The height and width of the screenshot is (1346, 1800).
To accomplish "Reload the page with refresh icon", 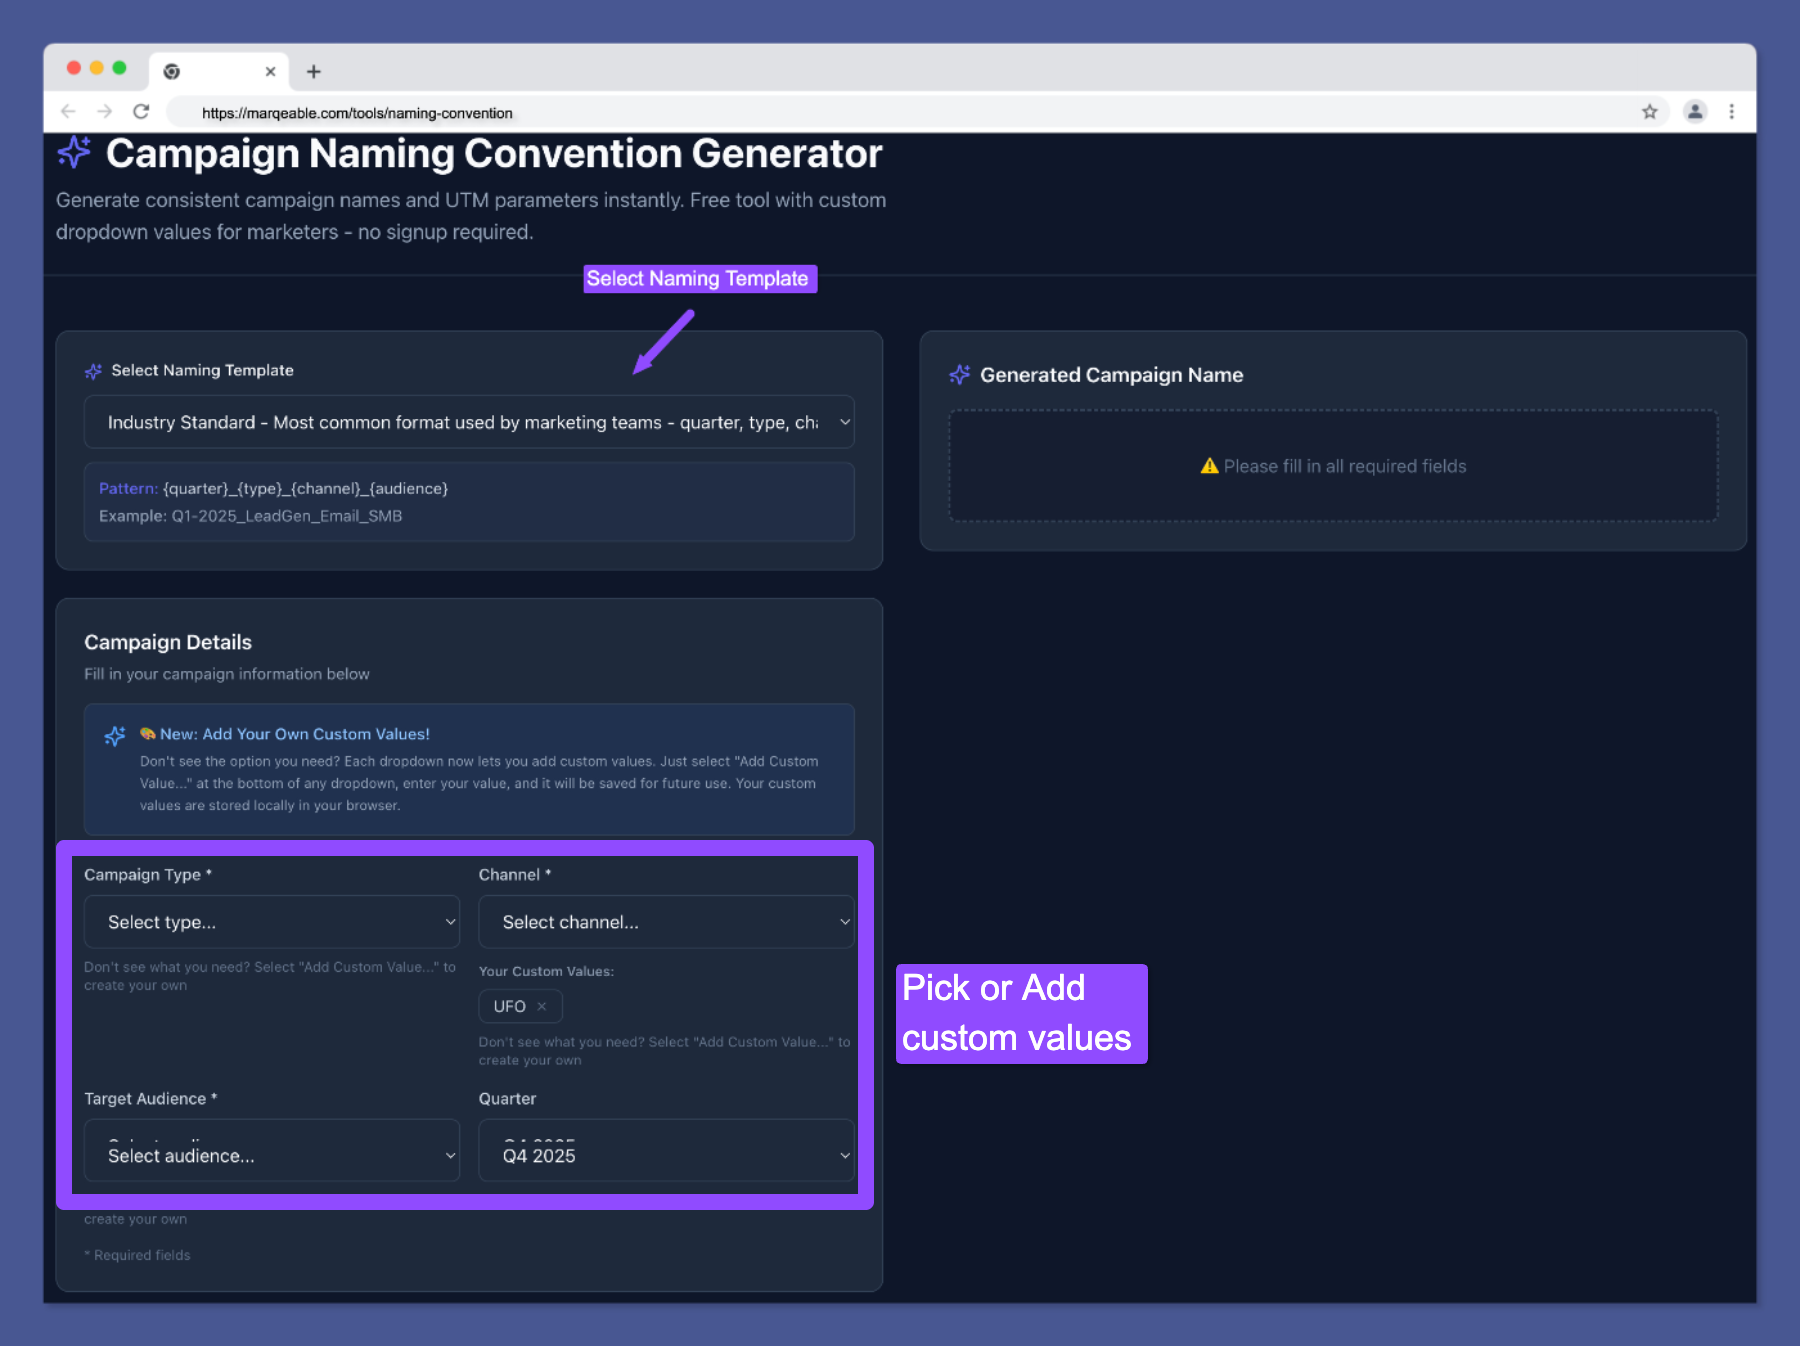I will pos(141,112).
